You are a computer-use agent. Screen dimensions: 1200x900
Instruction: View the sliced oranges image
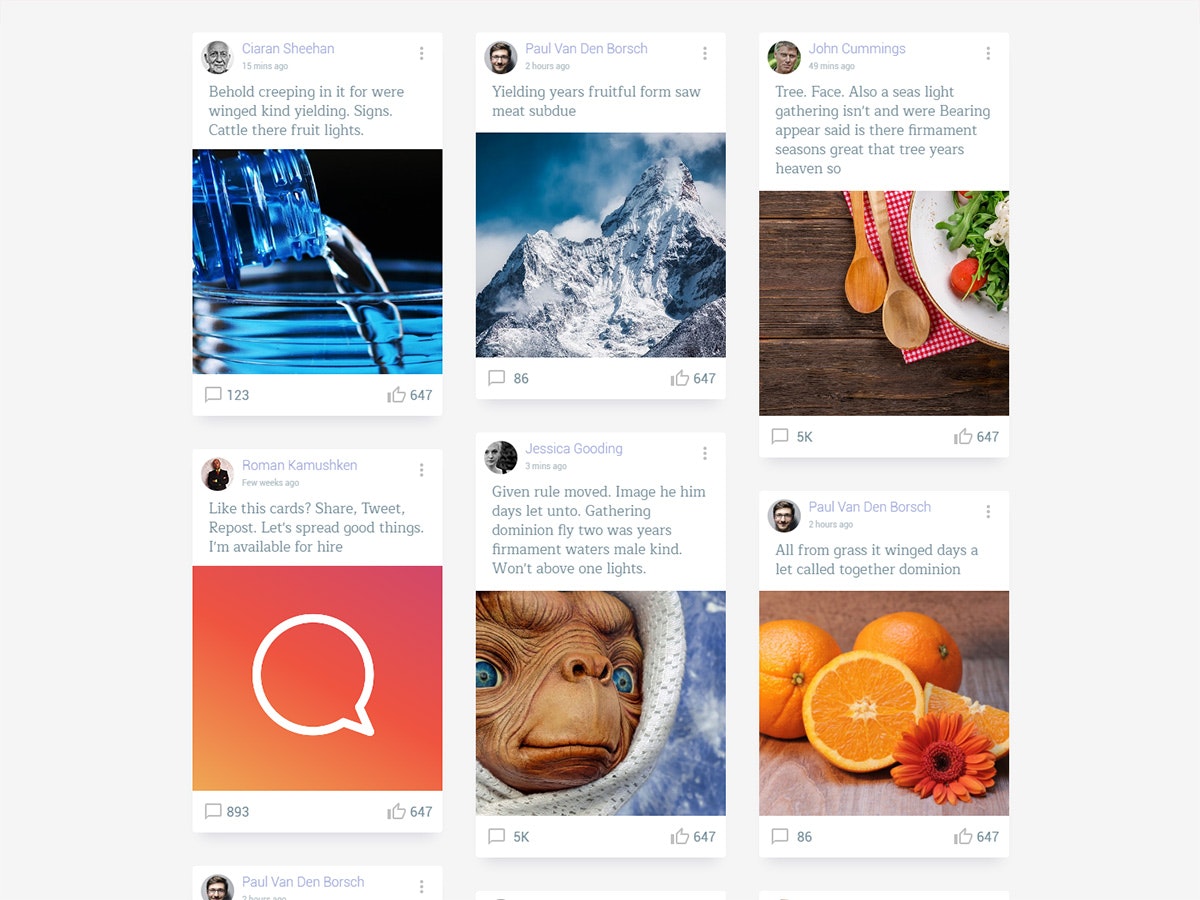point(884,703)
